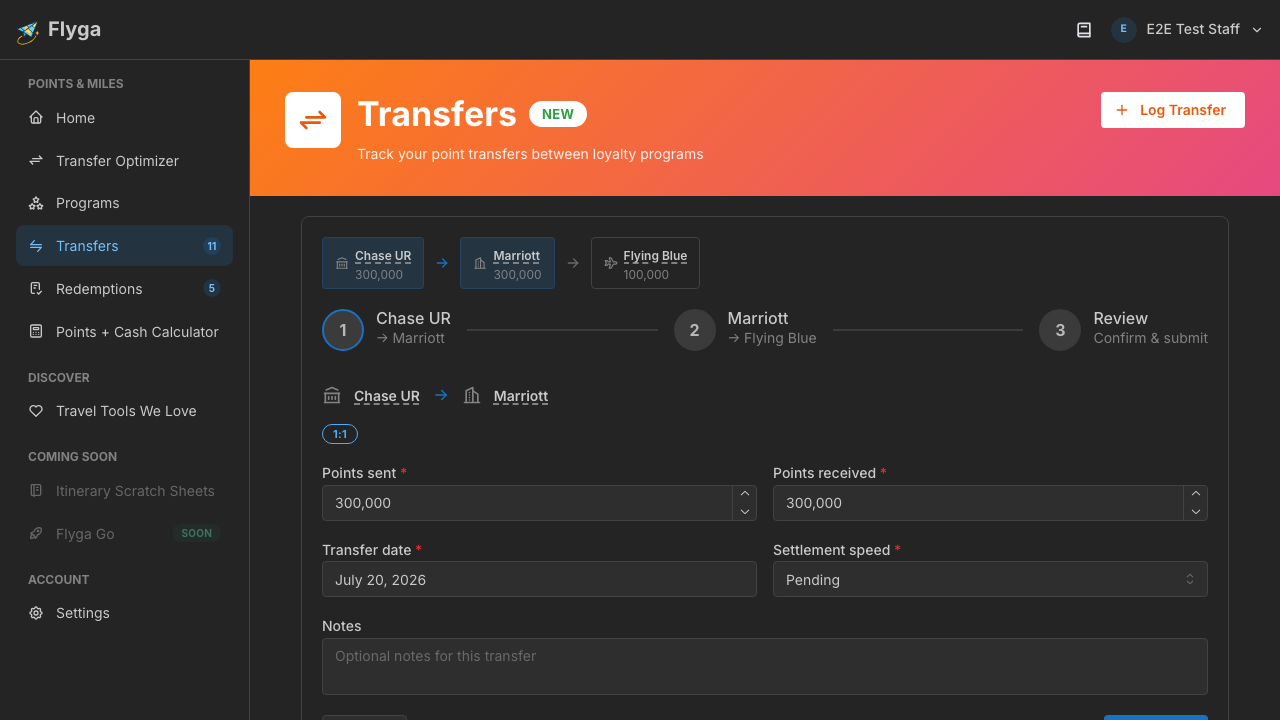Increase Points sent with up arrow

(x=744, y=494)
